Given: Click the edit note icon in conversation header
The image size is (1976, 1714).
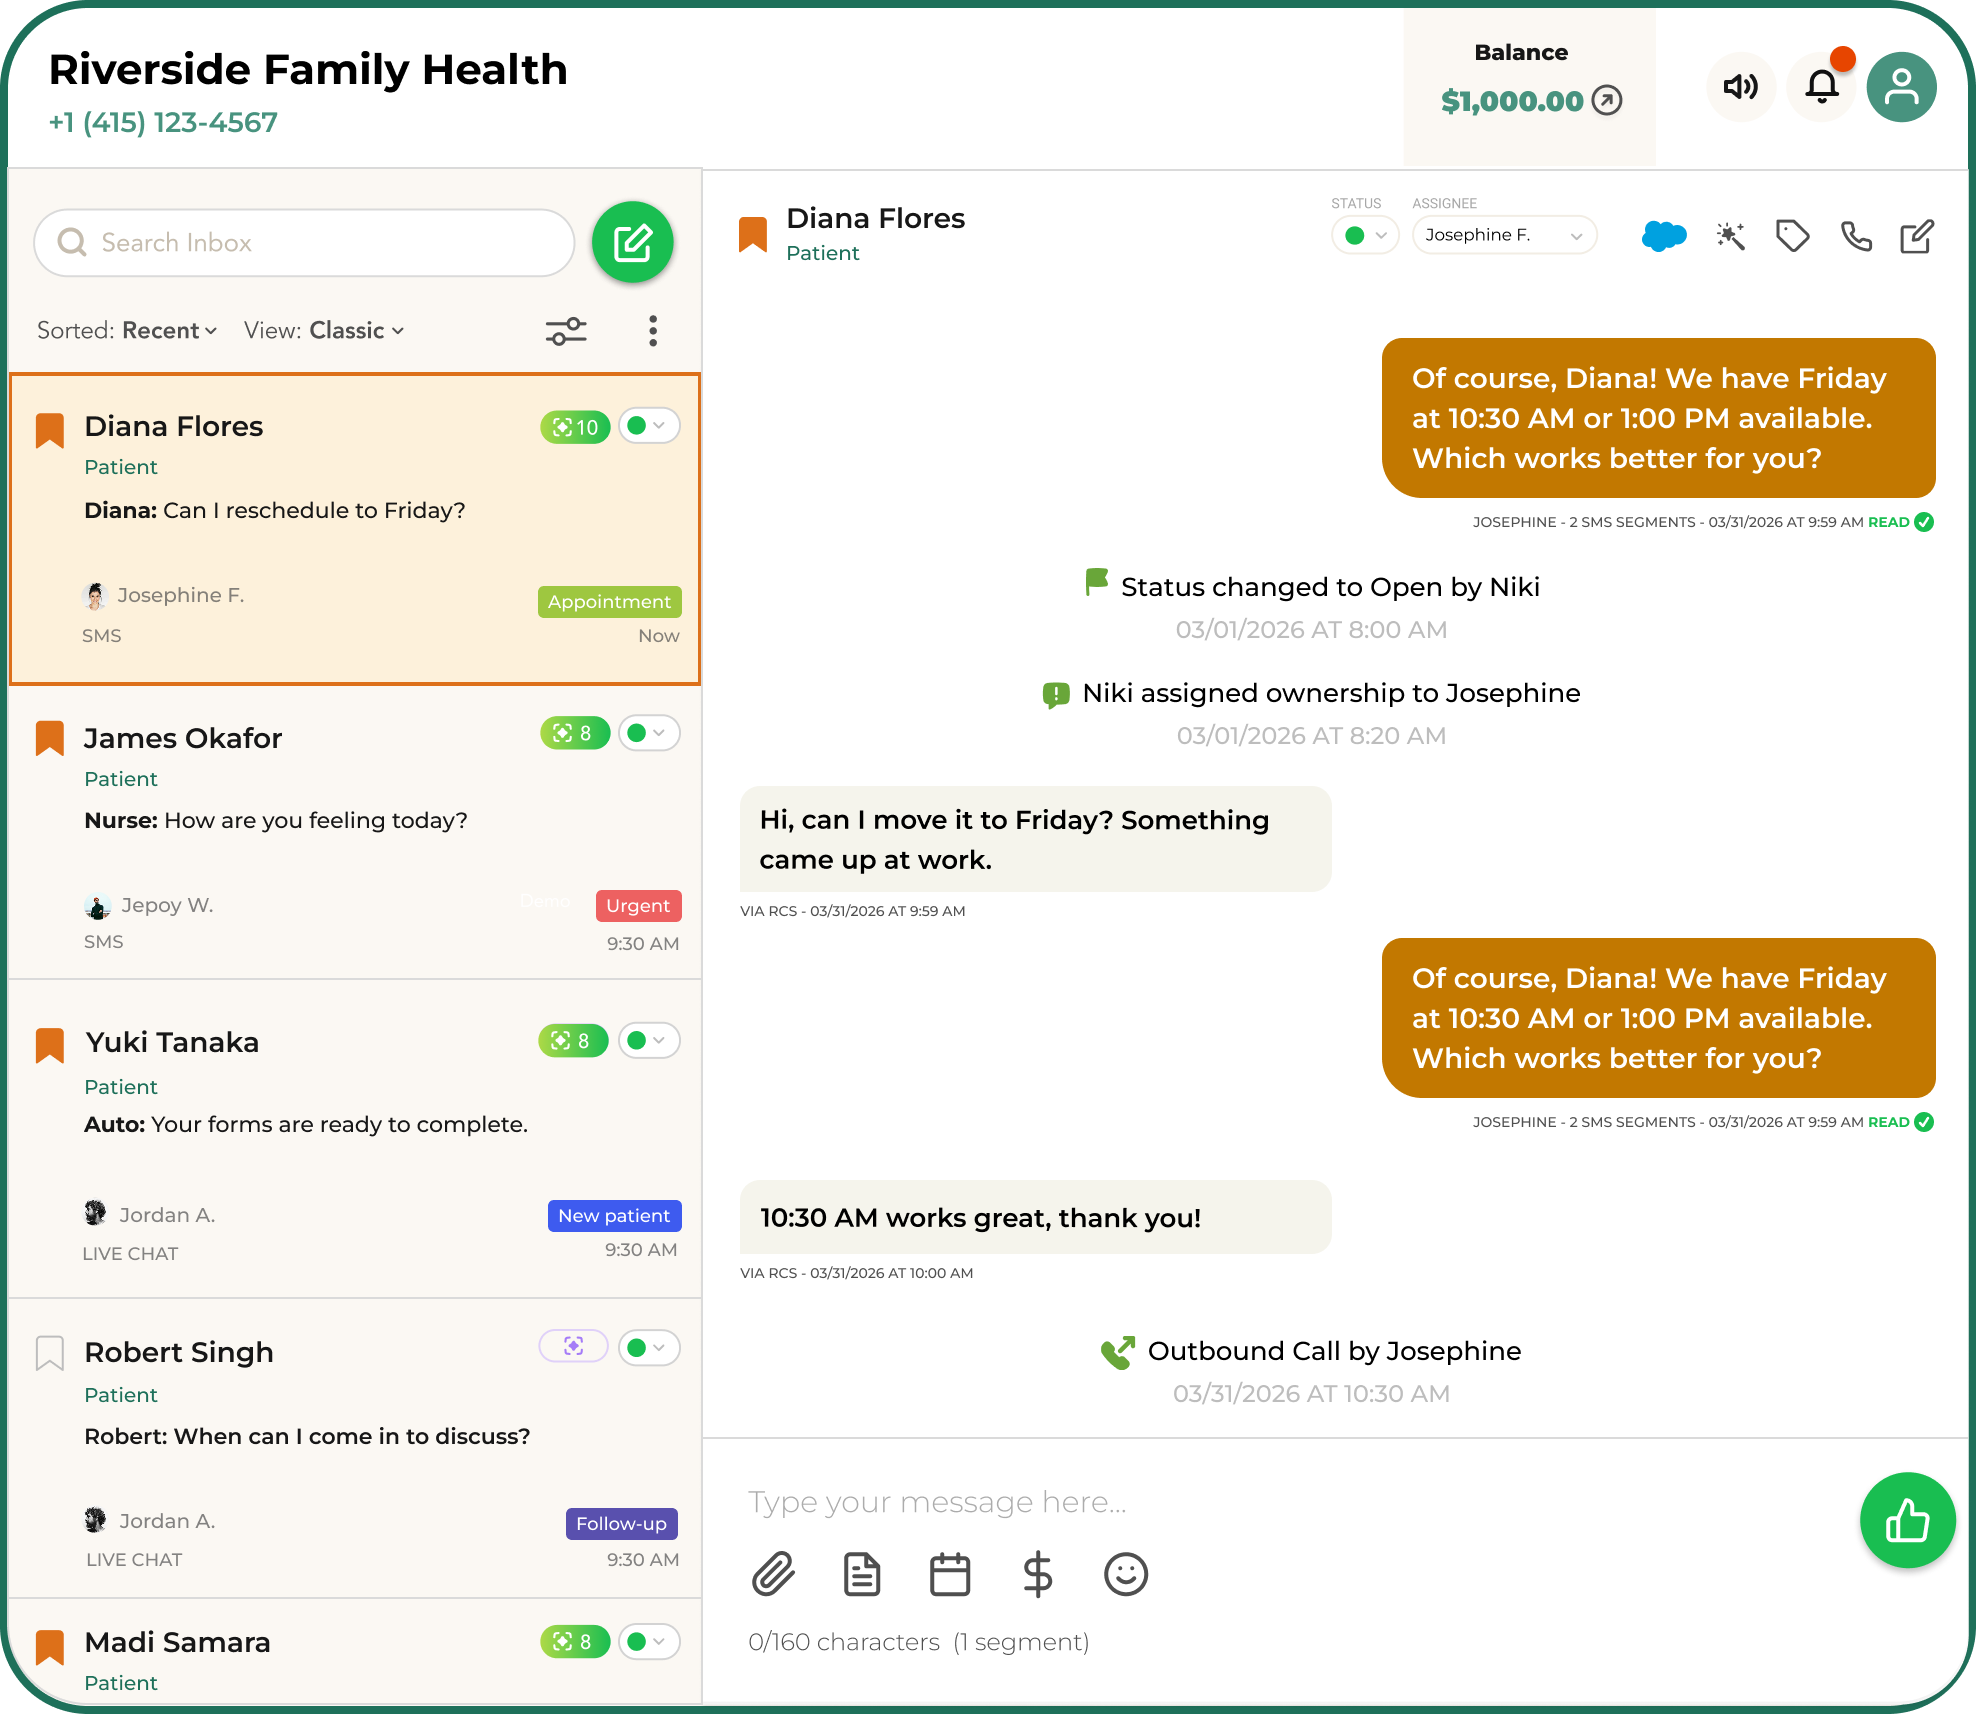Looking at the screenshot, I should [1917, 236].
